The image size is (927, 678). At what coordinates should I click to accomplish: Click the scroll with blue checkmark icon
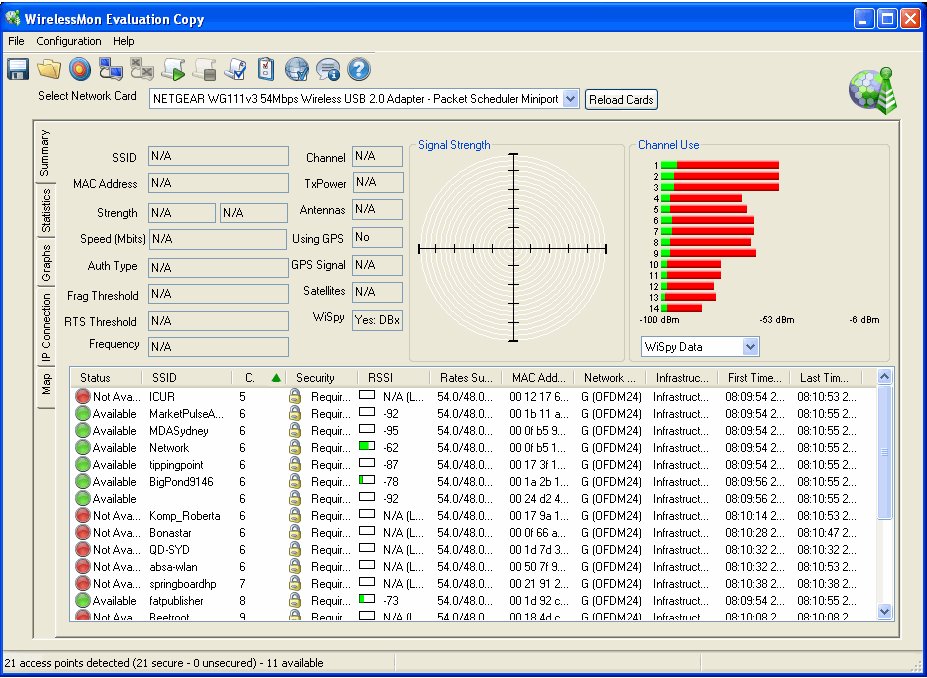coord(235,70)
